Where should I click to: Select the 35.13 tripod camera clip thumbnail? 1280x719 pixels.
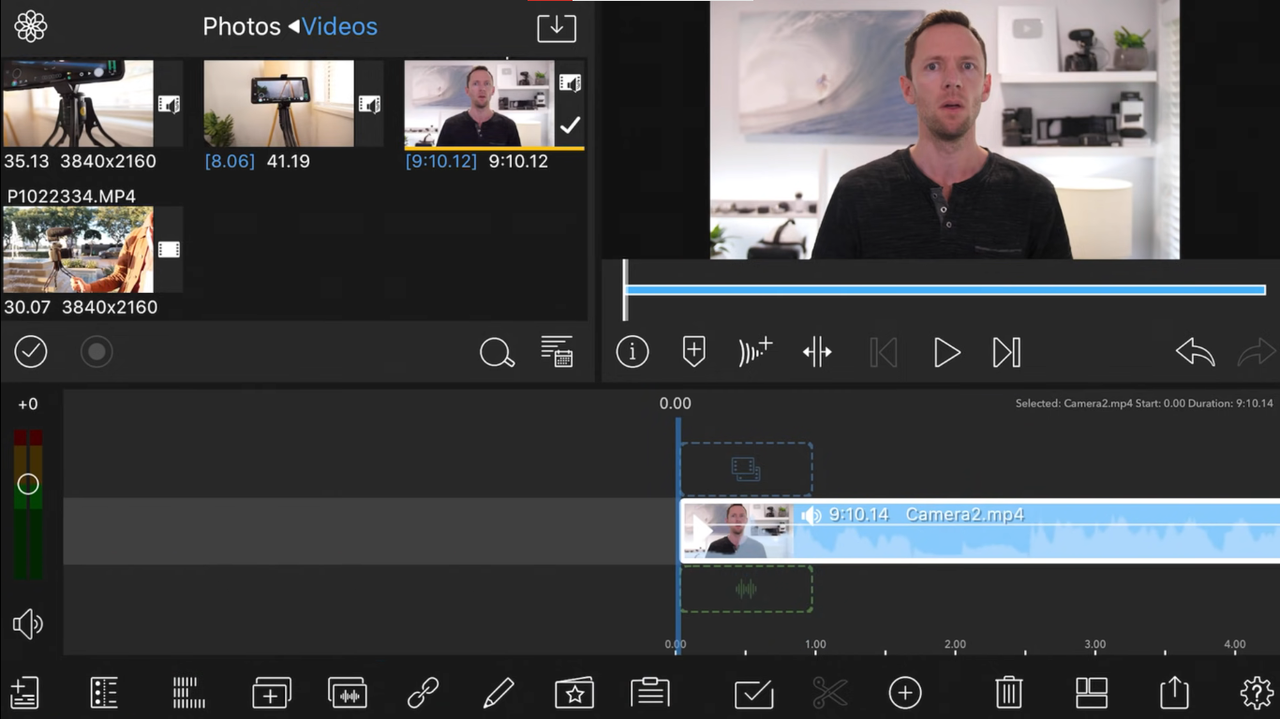[x=78, y=103]
